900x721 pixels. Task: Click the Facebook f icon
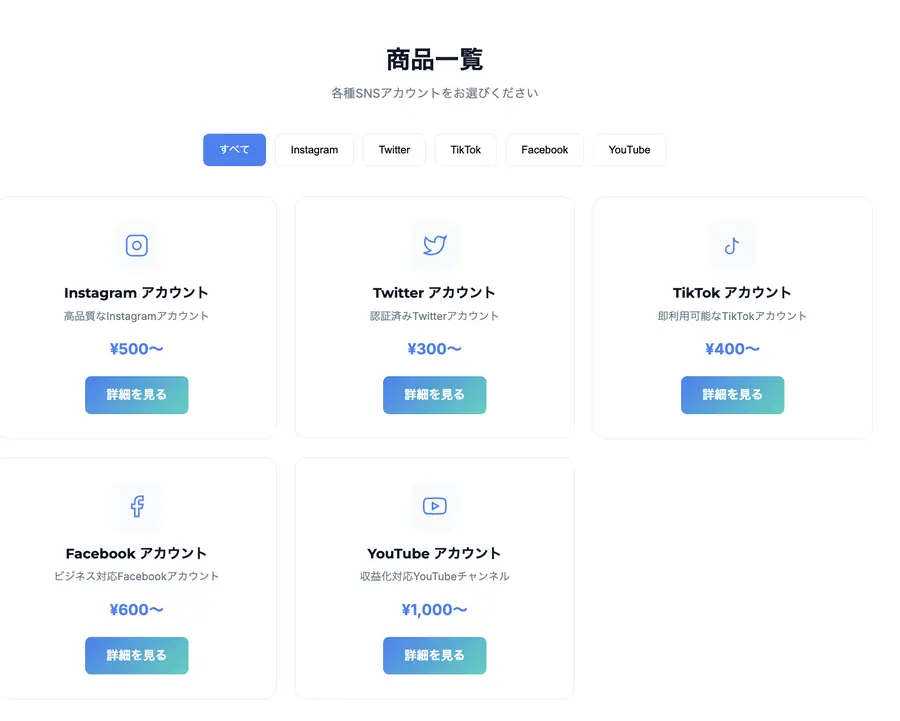[137, 506]
